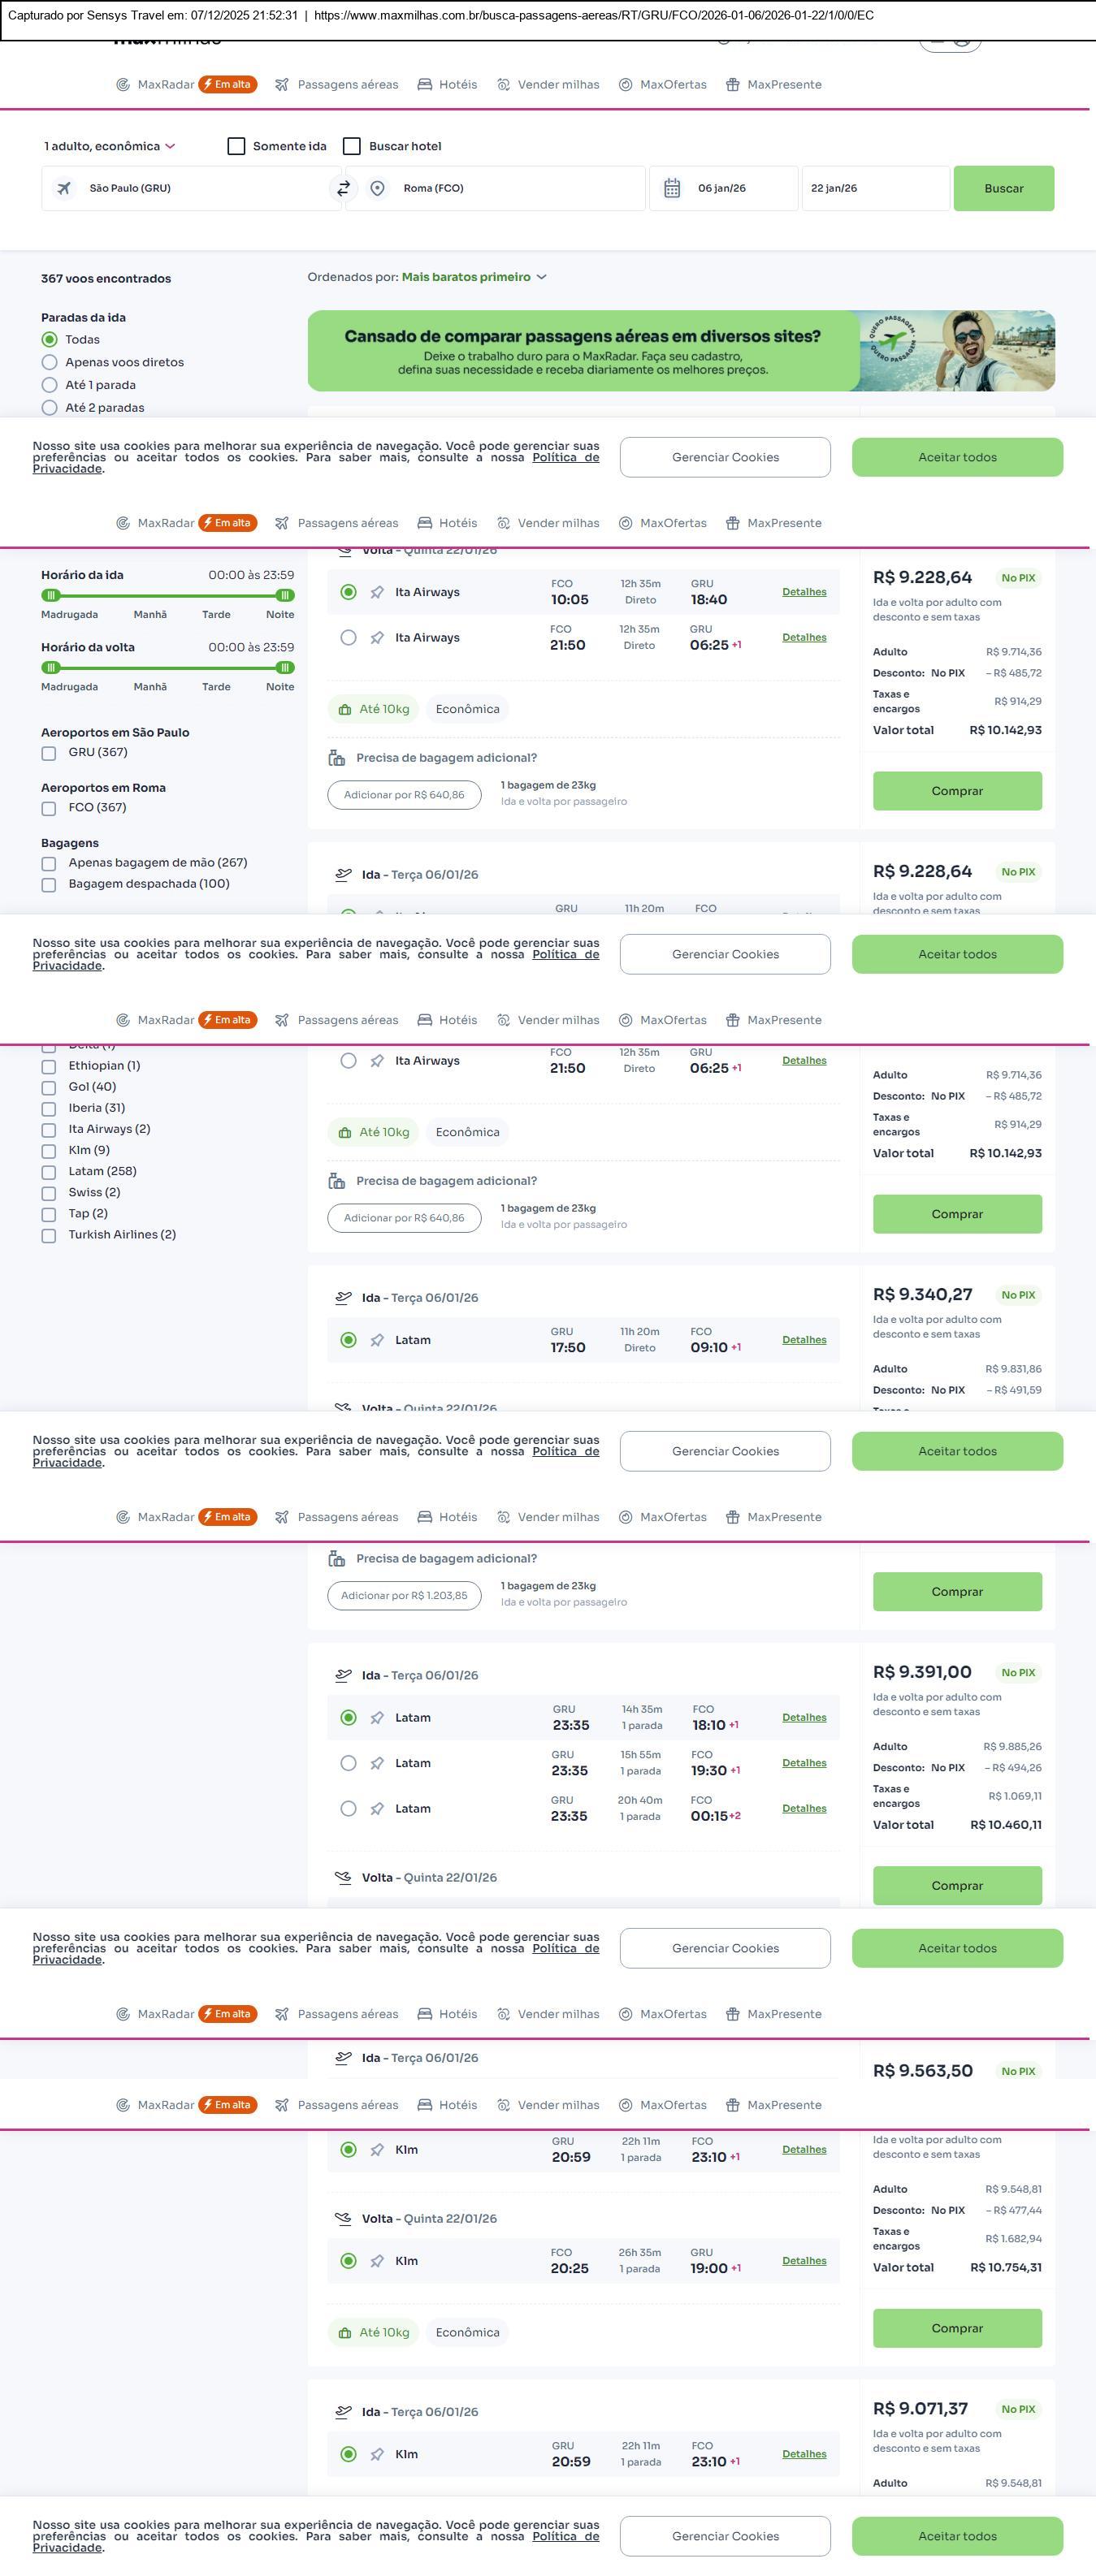Click the airplane icon in São Paulo field
1096x2576 pixels.
click(x=64, y=188)
